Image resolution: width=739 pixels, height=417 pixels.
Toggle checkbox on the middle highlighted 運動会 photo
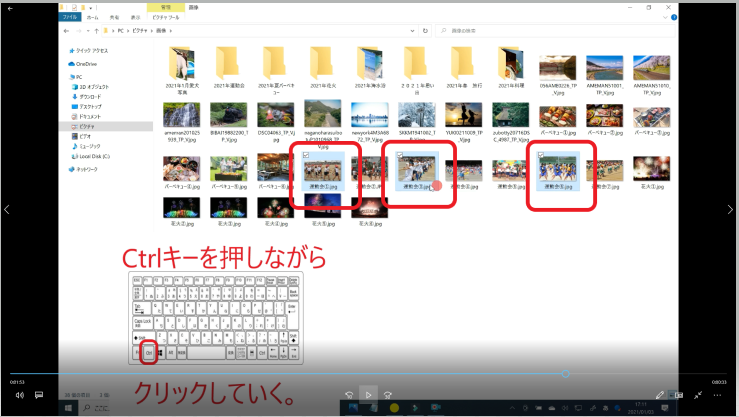402,156
